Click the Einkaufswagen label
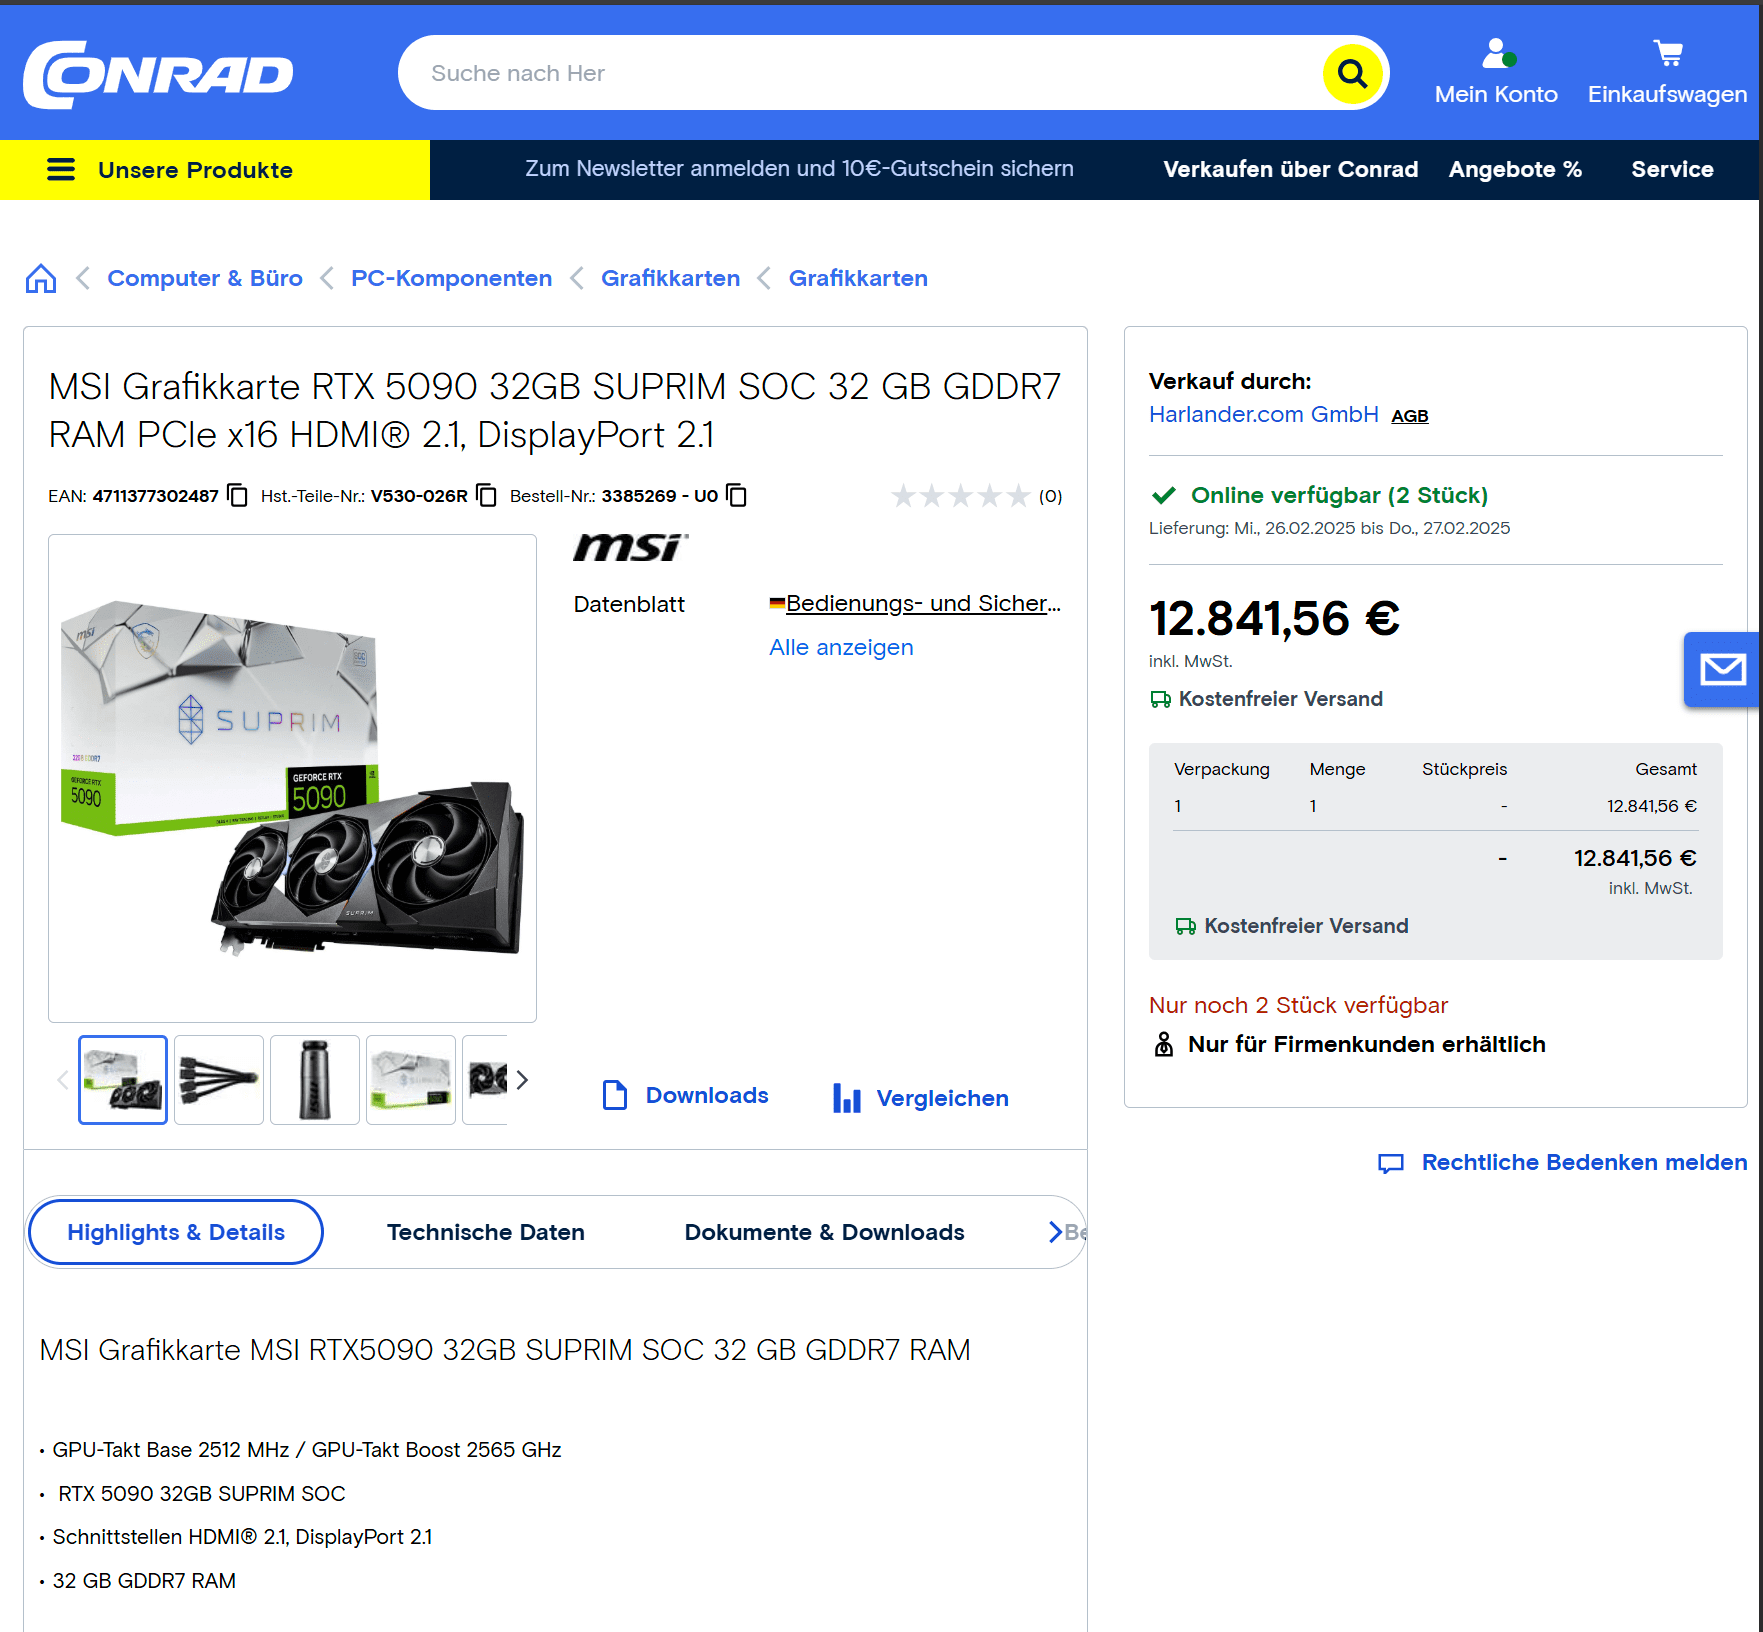The image size is (1763, 1632). [1668, 94]
